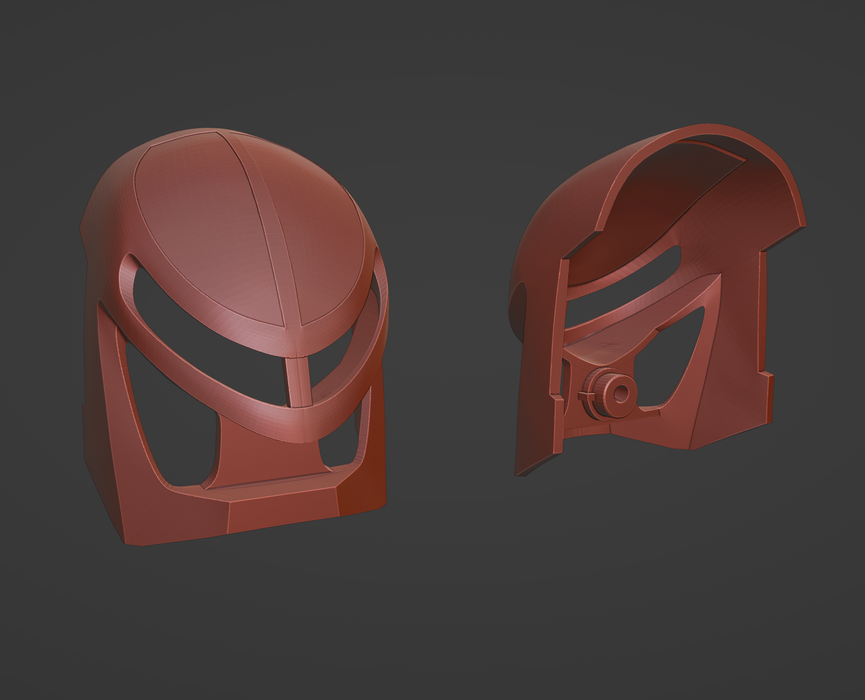Click the vertical center ridge on left mask forehead

tap(268, 230)
